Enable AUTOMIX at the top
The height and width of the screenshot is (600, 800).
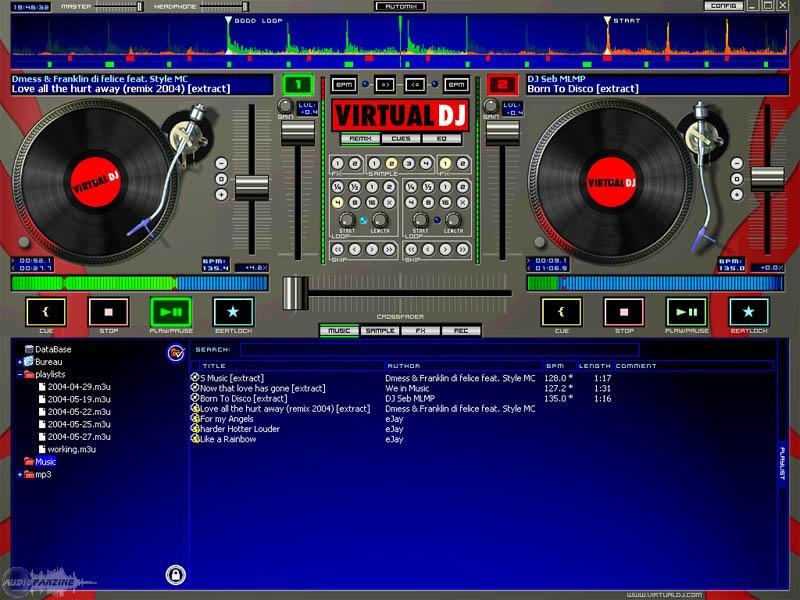(x=401, y=7)
